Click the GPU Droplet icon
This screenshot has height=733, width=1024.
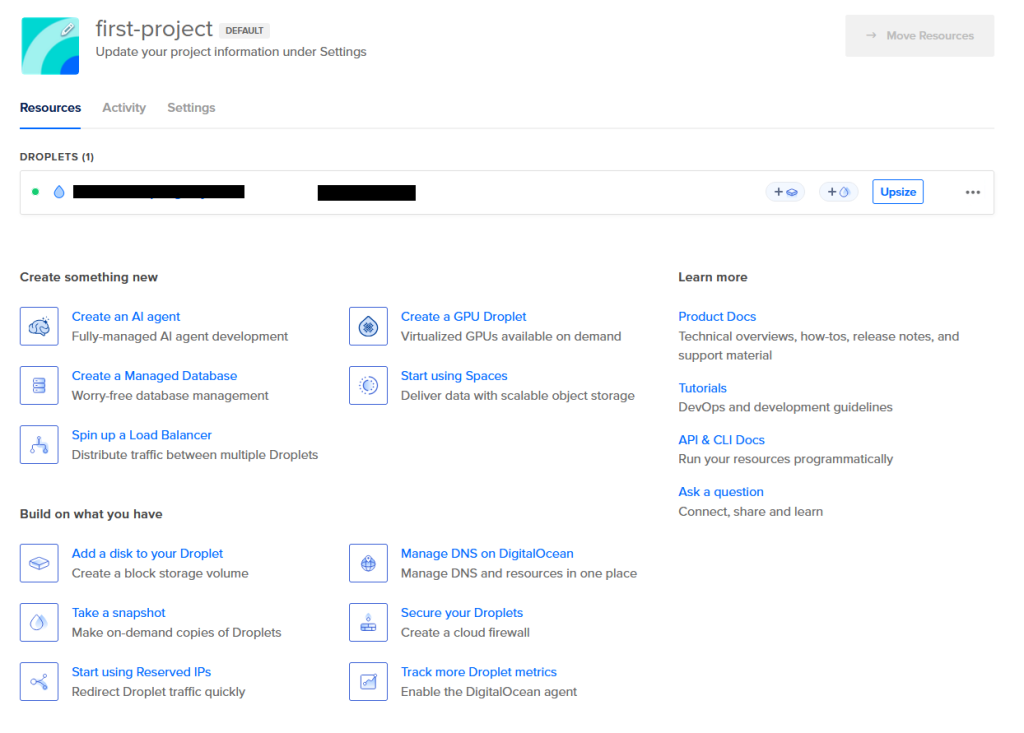coord(368,326)
